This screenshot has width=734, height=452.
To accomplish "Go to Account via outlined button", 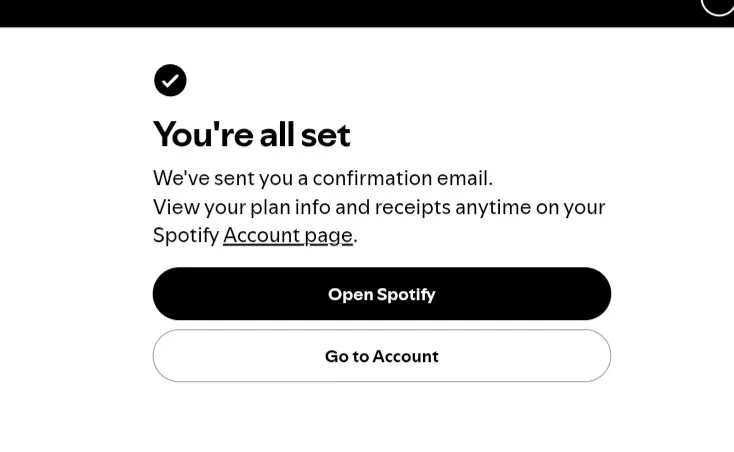I will pyautogui.click(x=382, y=356).
